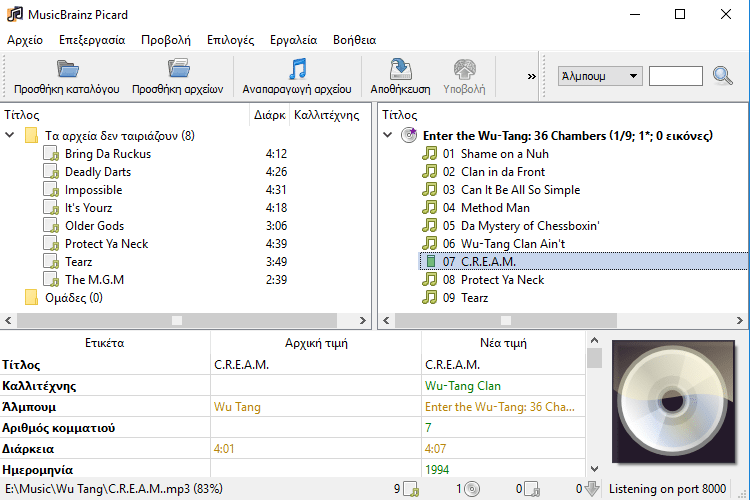Image resolution: width=750 pixels, height=500 pixels.
Task: Open the Άλμπουμ search type dropdown
Action: tap(600, 76)
